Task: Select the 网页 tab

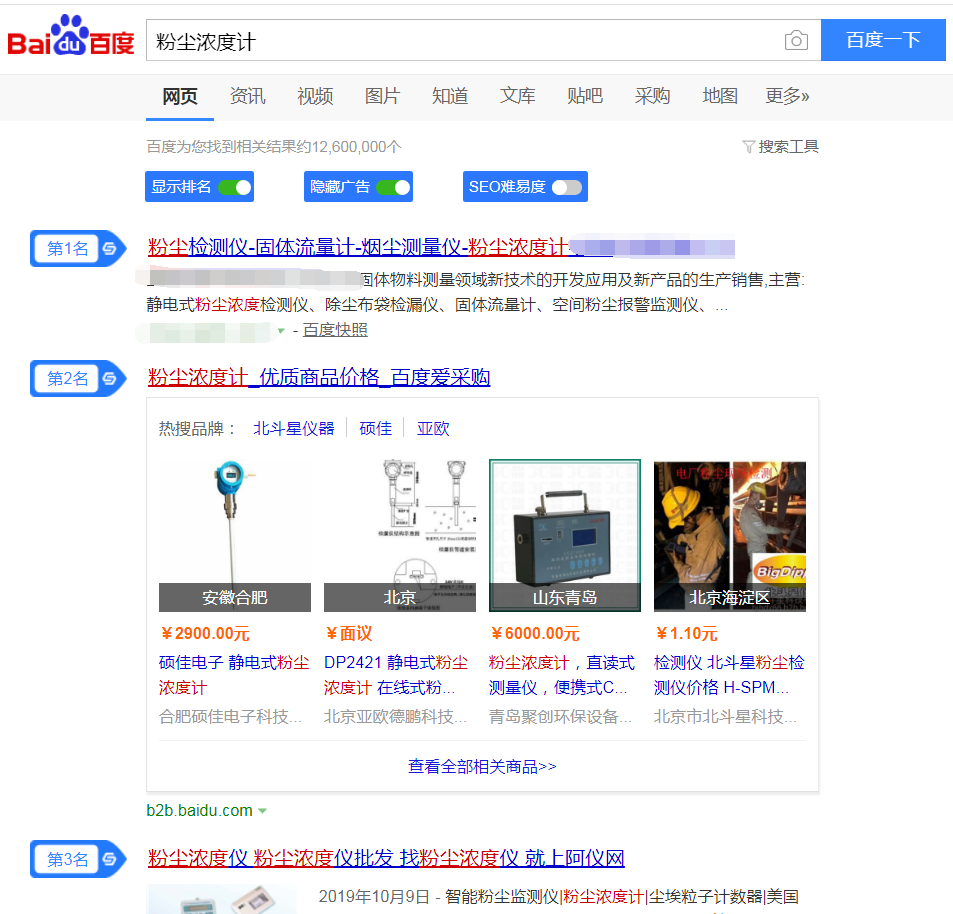Action: pyautogui.click(x=180, y=96)
